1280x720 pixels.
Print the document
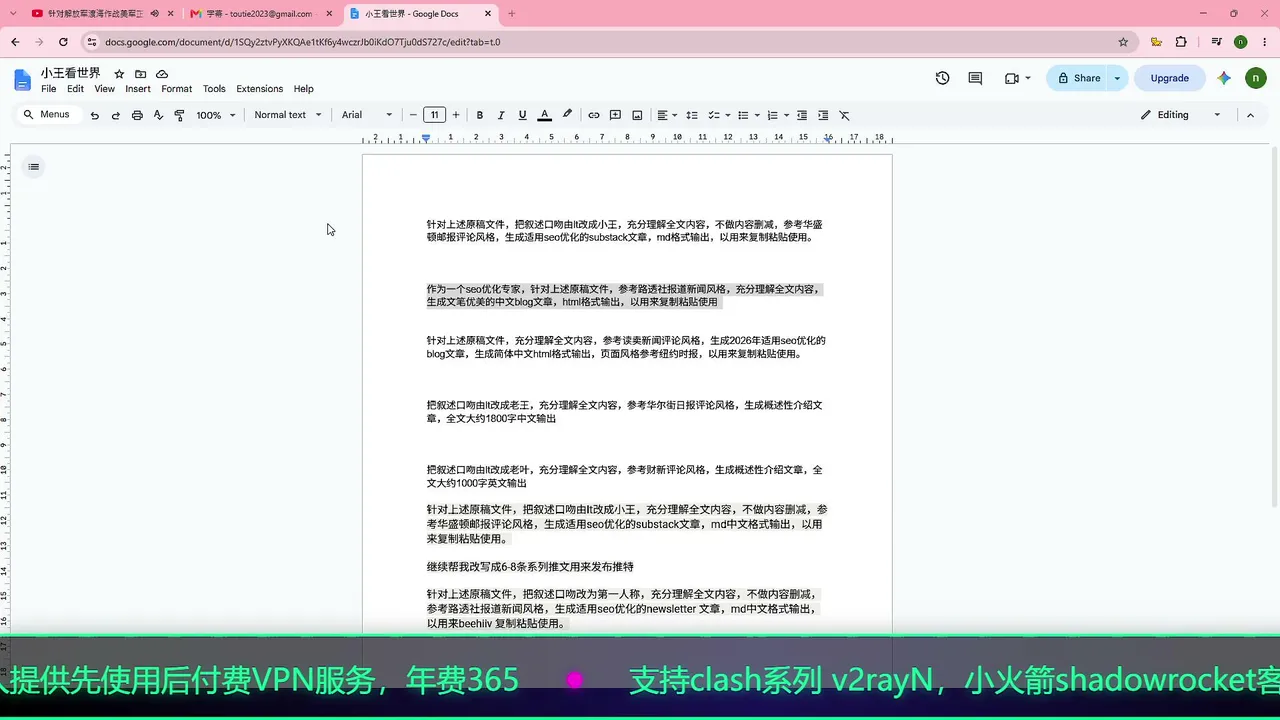pyautogui.click(x=137, y=115)
